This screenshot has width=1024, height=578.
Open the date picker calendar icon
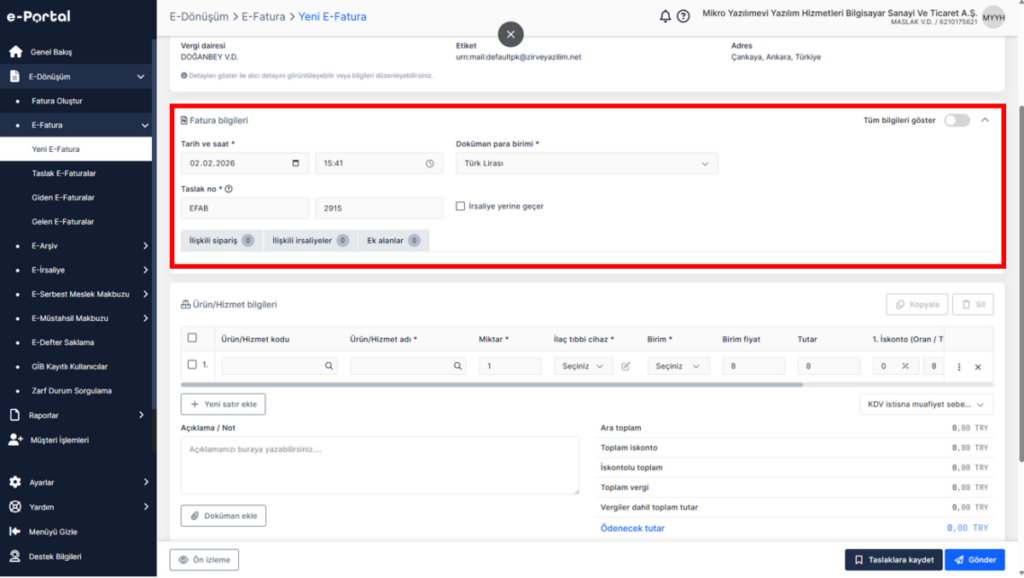296,163
